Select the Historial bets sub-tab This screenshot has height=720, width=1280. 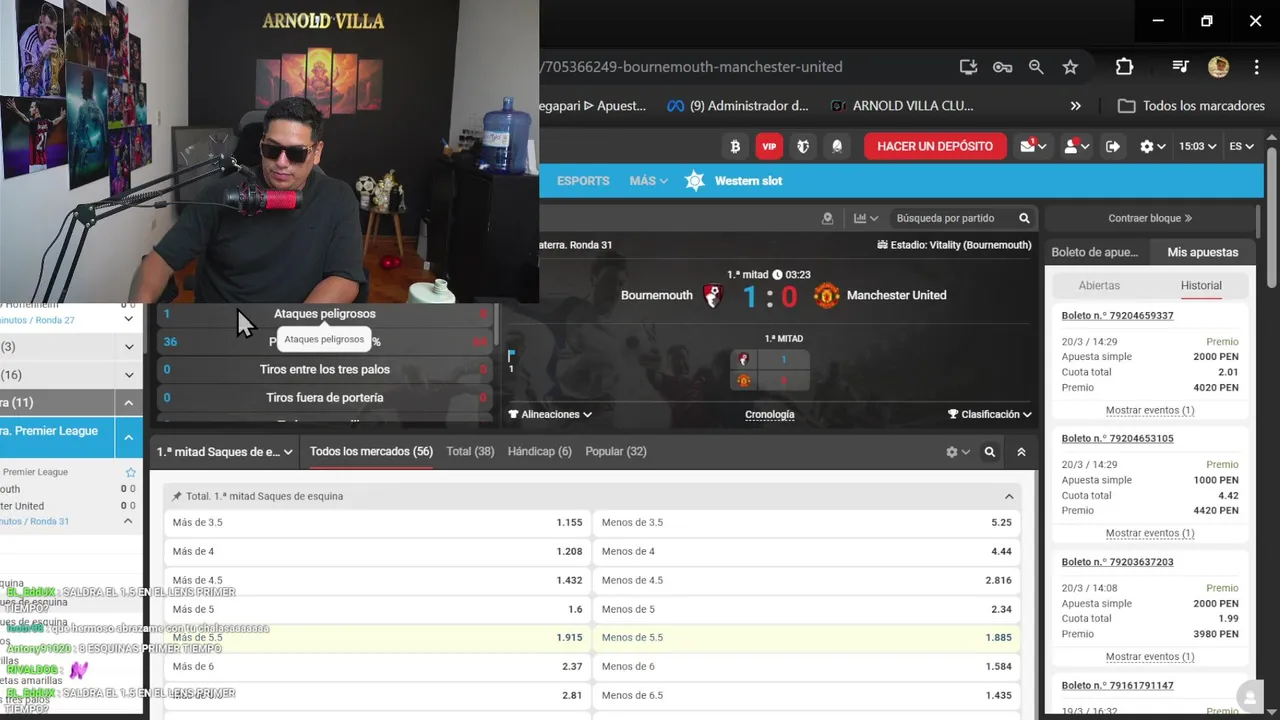(x=1201, y=285)
